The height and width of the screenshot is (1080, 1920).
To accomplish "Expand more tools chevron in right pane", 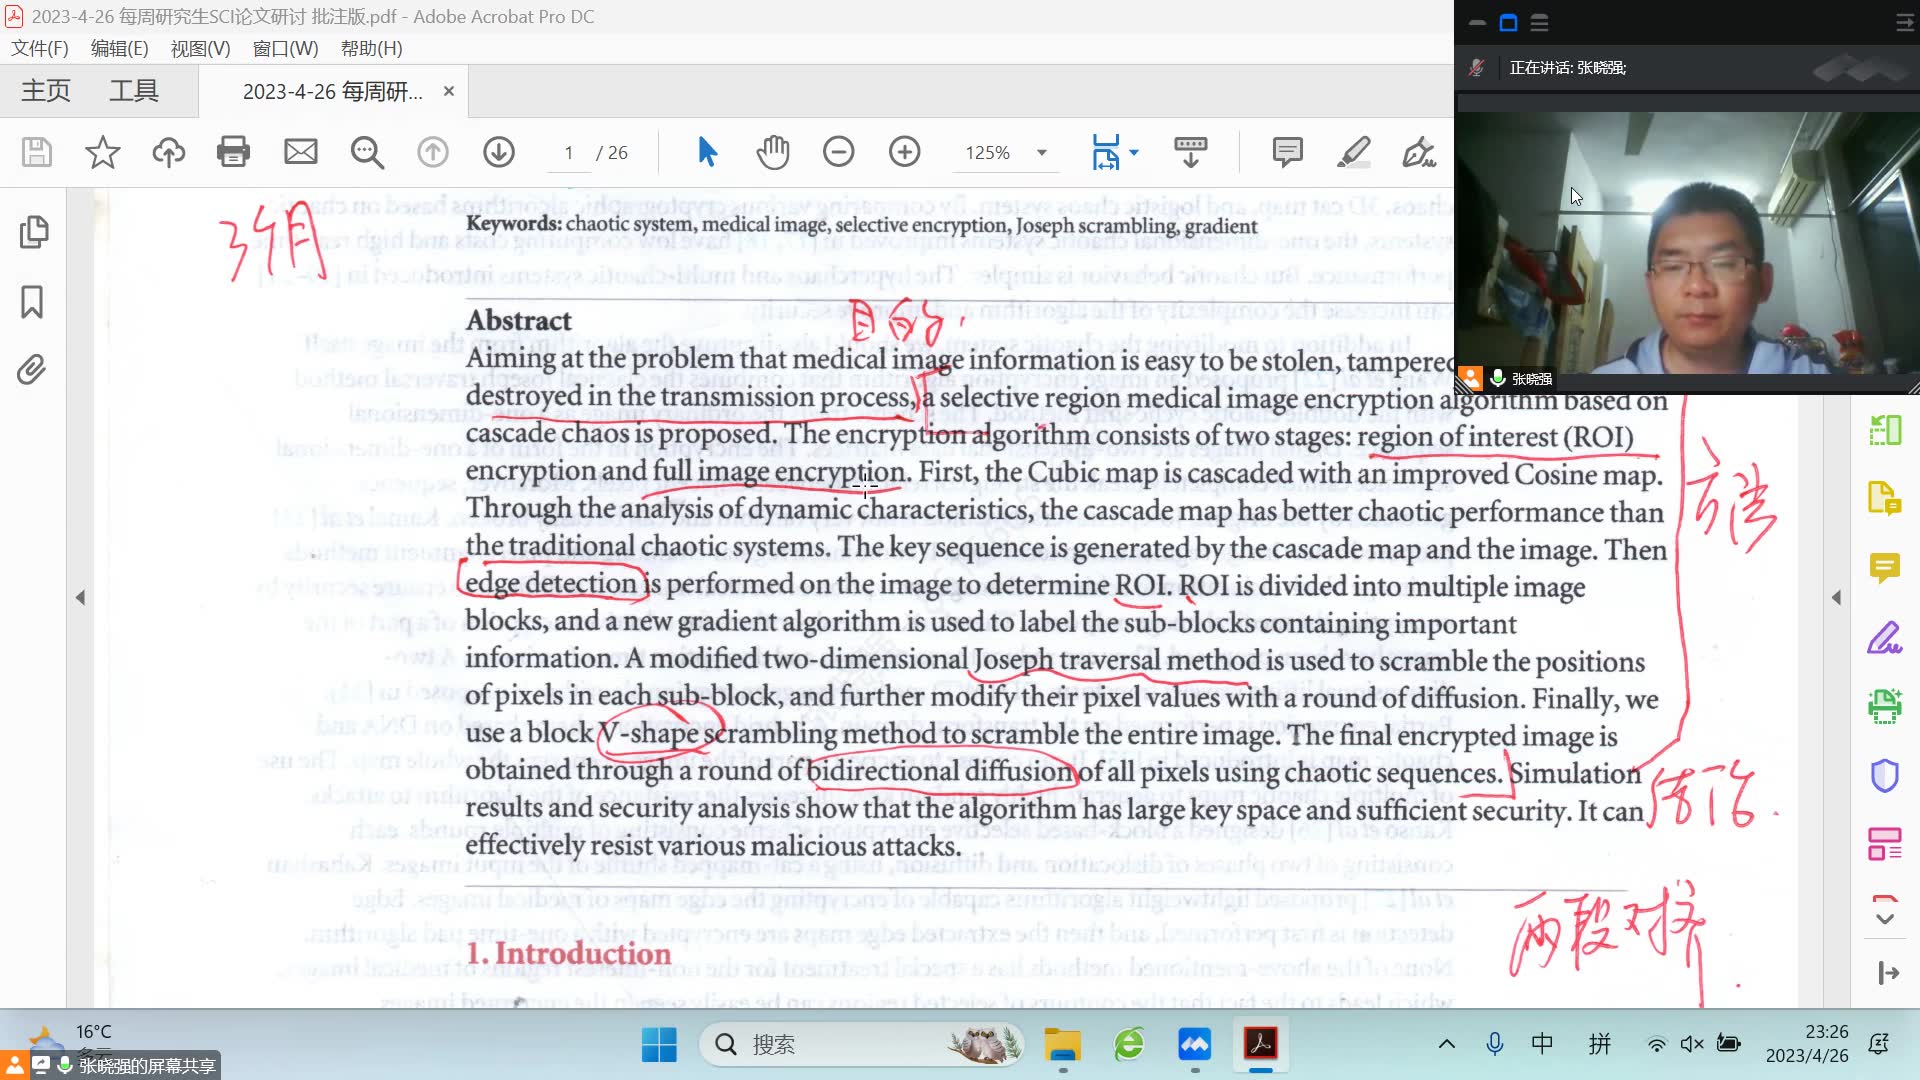I will pyautogui.click(x=1885, y=918).
